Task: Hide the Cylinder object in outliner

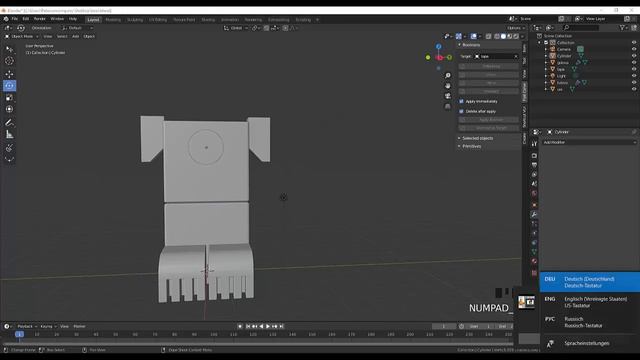Action: click(634, 56)
